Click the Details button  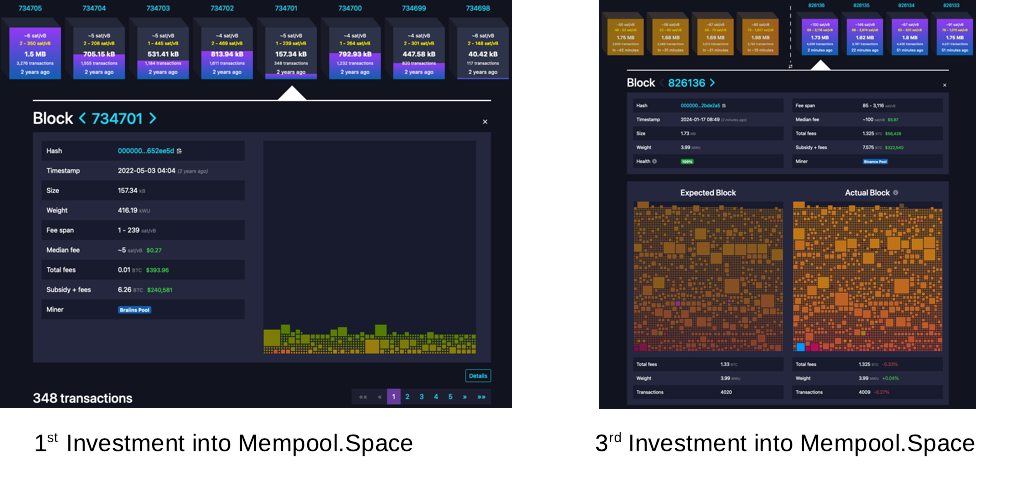pyautogui.click(x=478, y=376)
